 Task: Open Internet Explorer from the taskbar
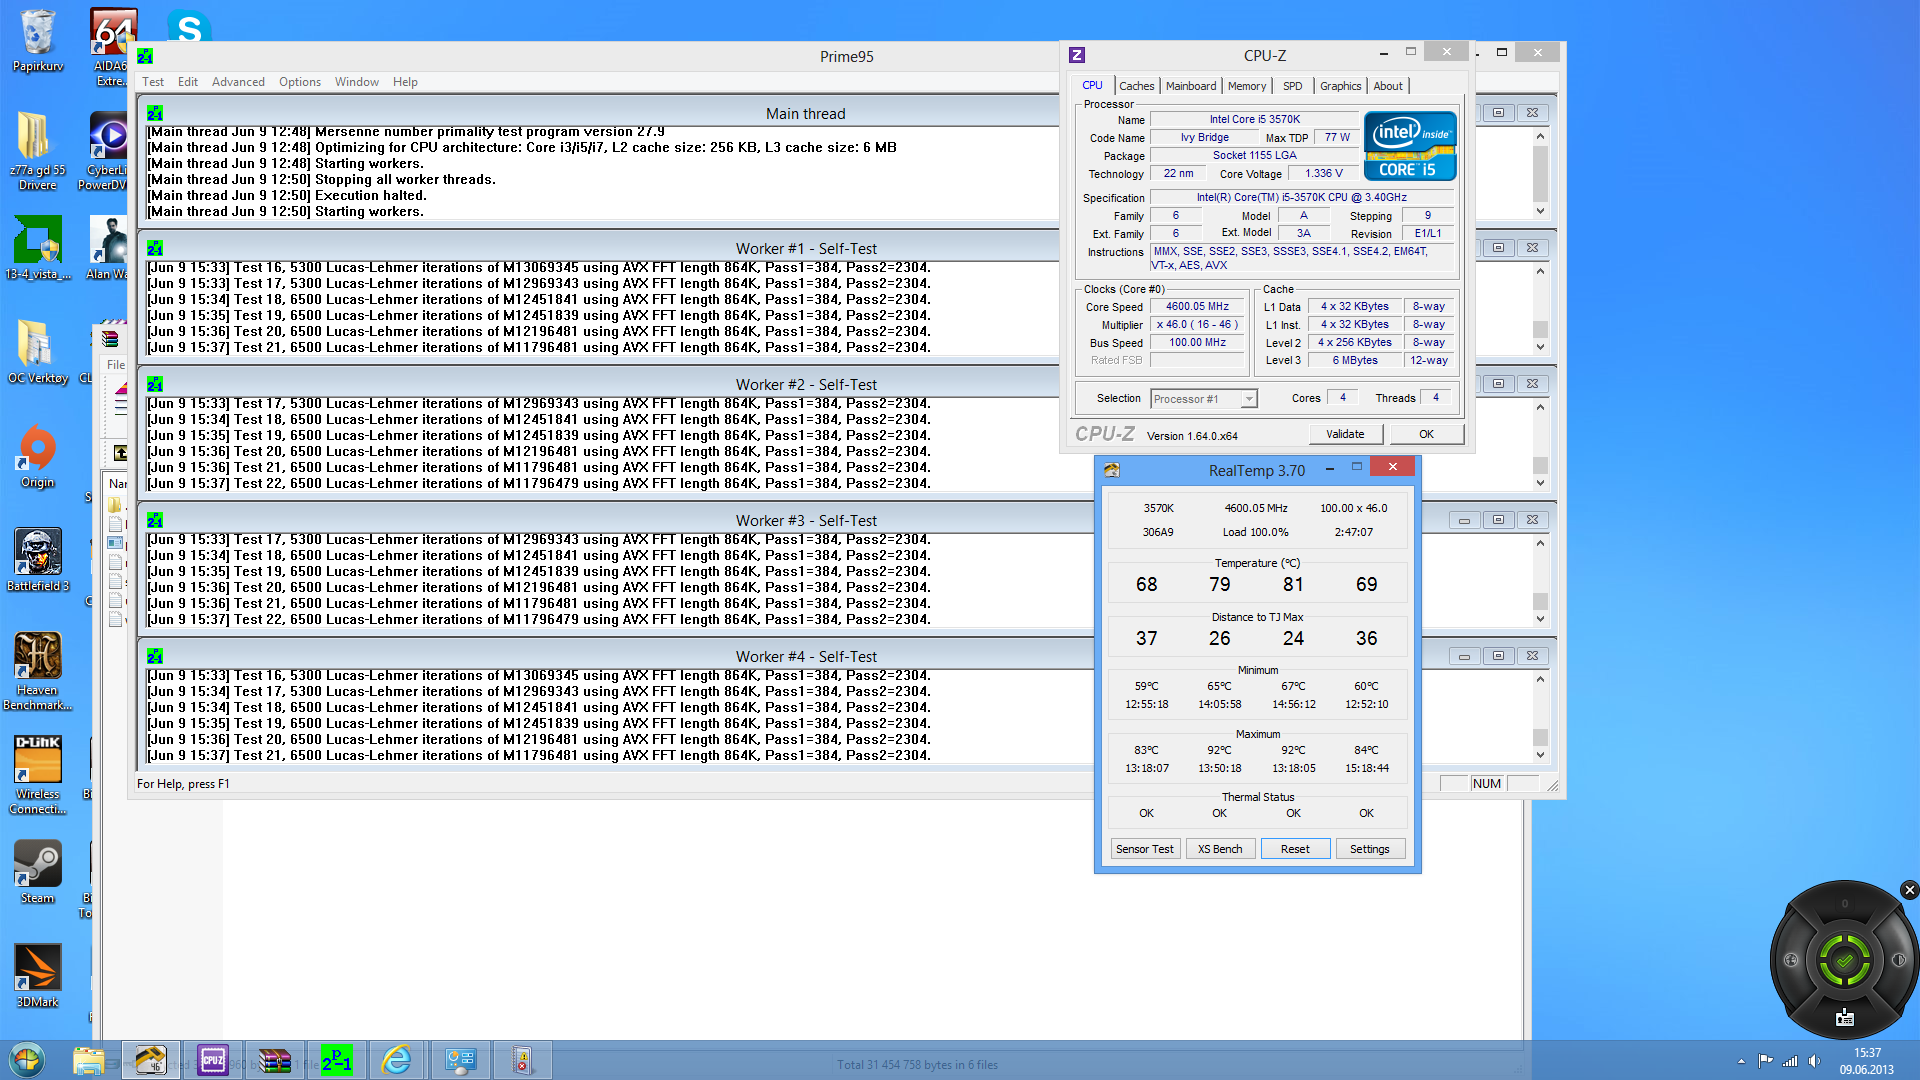coord(397,1060)
